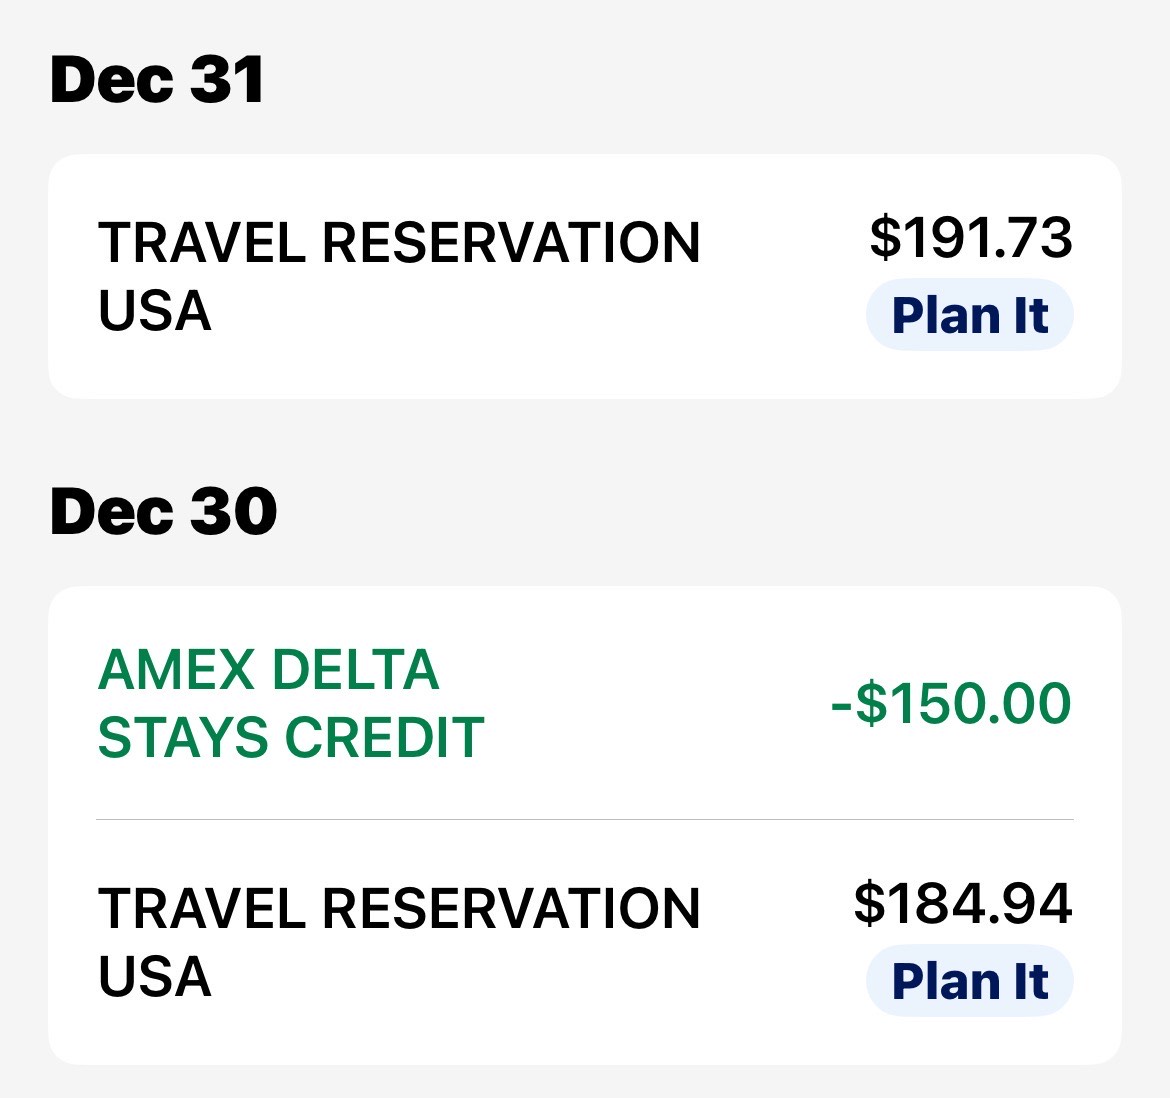Click the Dec 30 date header
Screen dimensions: 1170x1098
coord(163,512)
